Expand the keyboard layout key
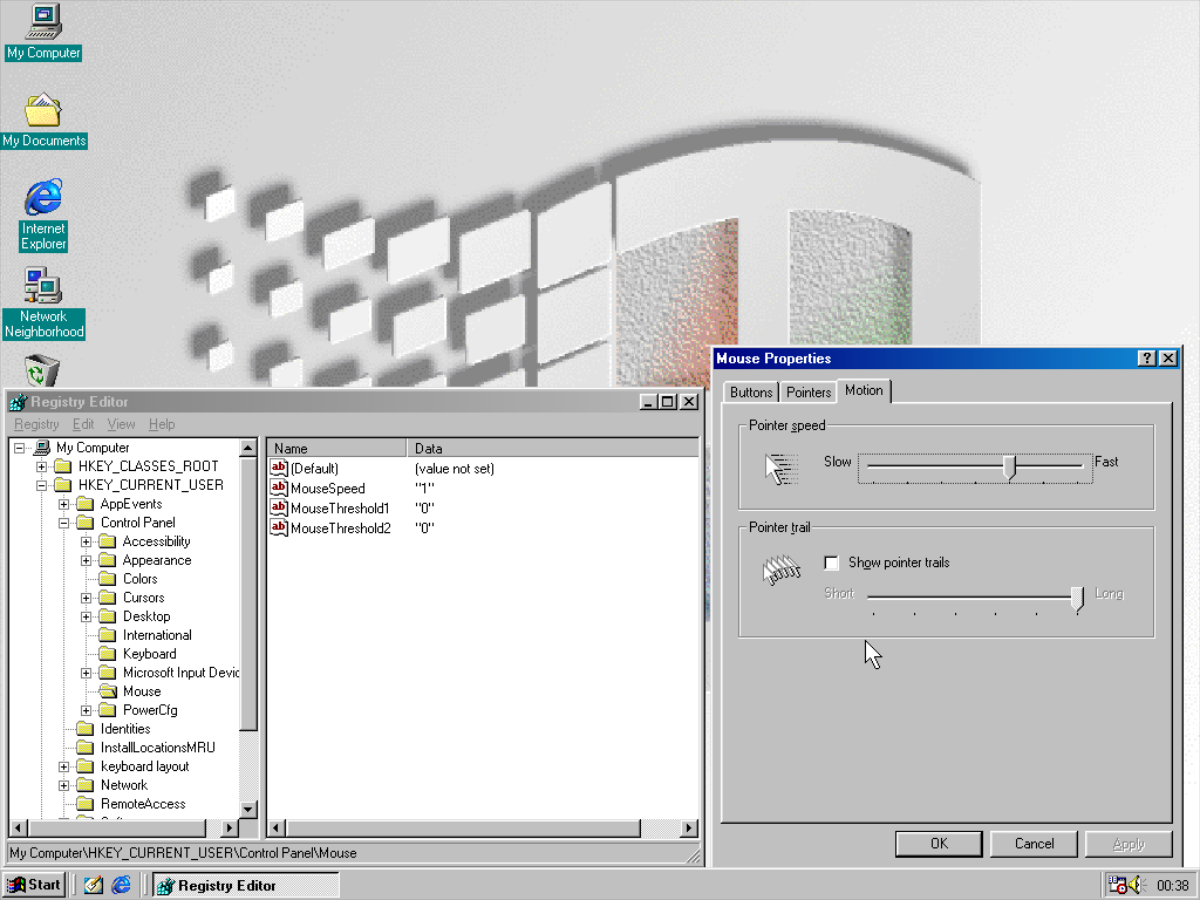 [x=64, y=767]
